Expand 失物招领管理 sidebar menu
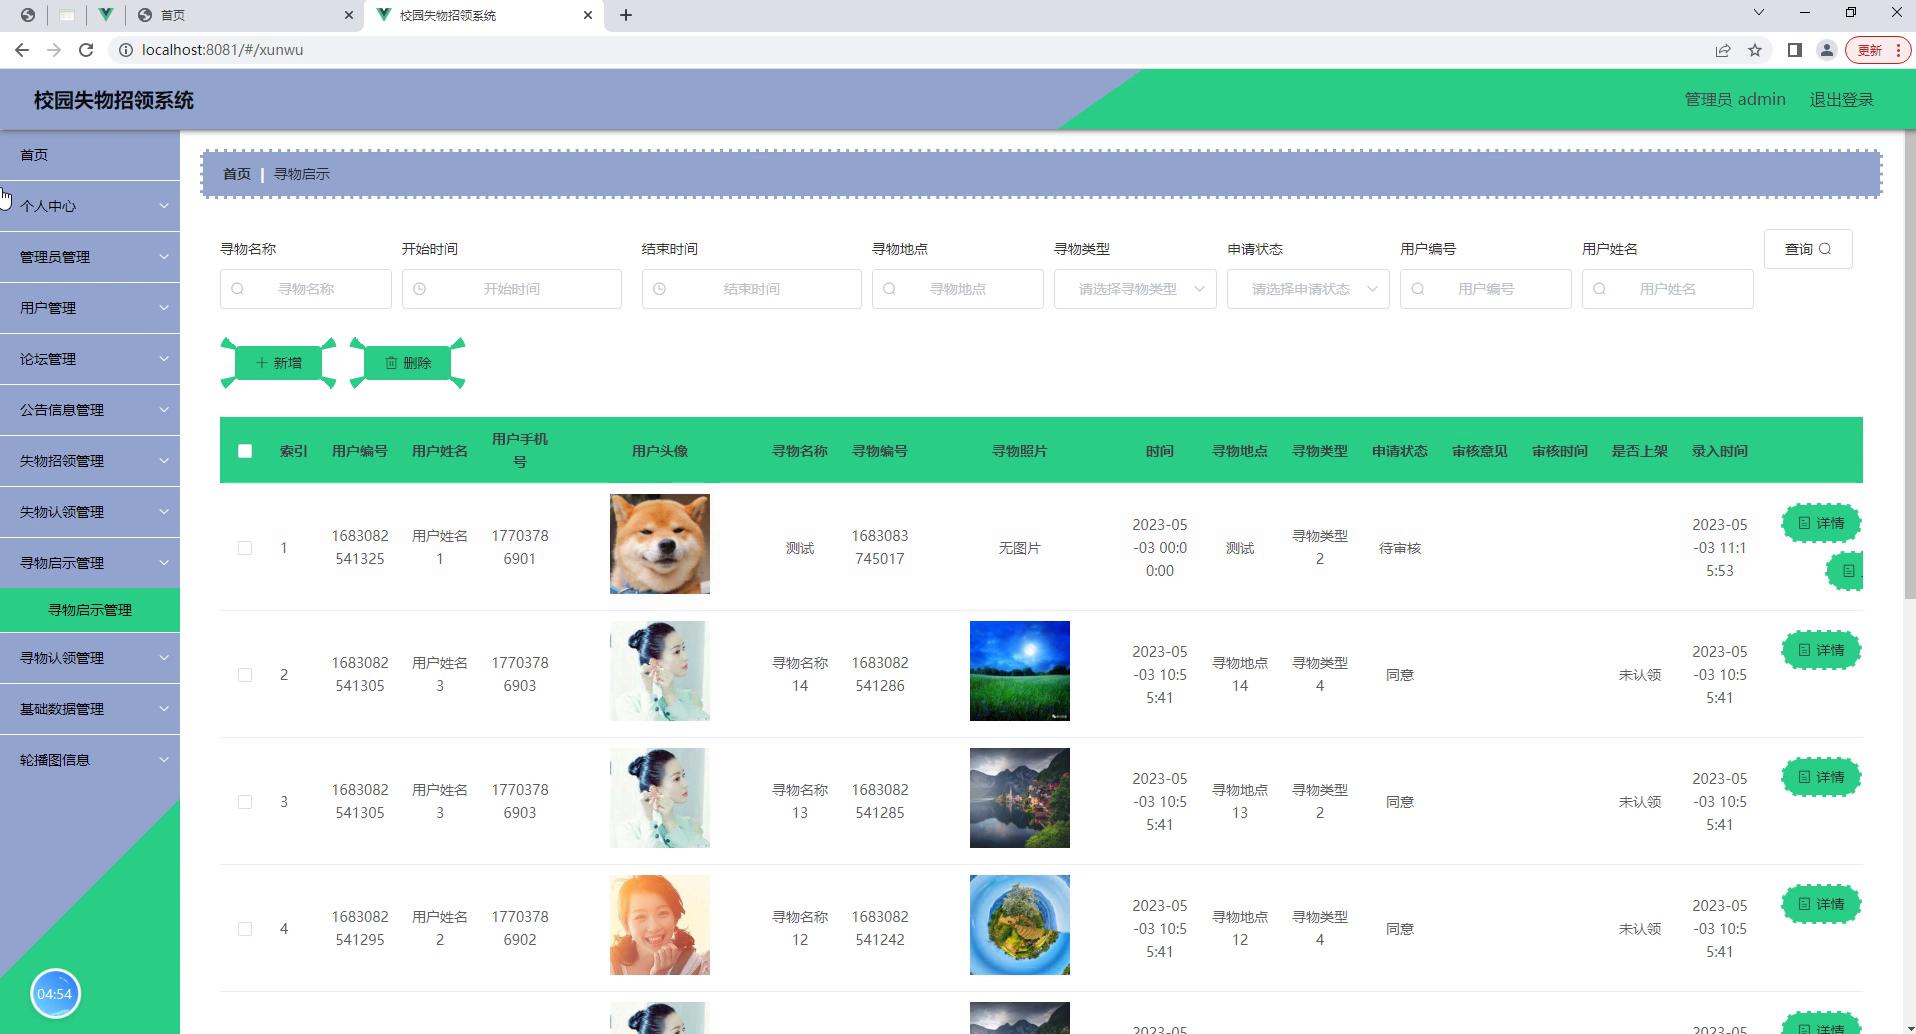Viewport: 1916px width, 1034px height. 90,461
